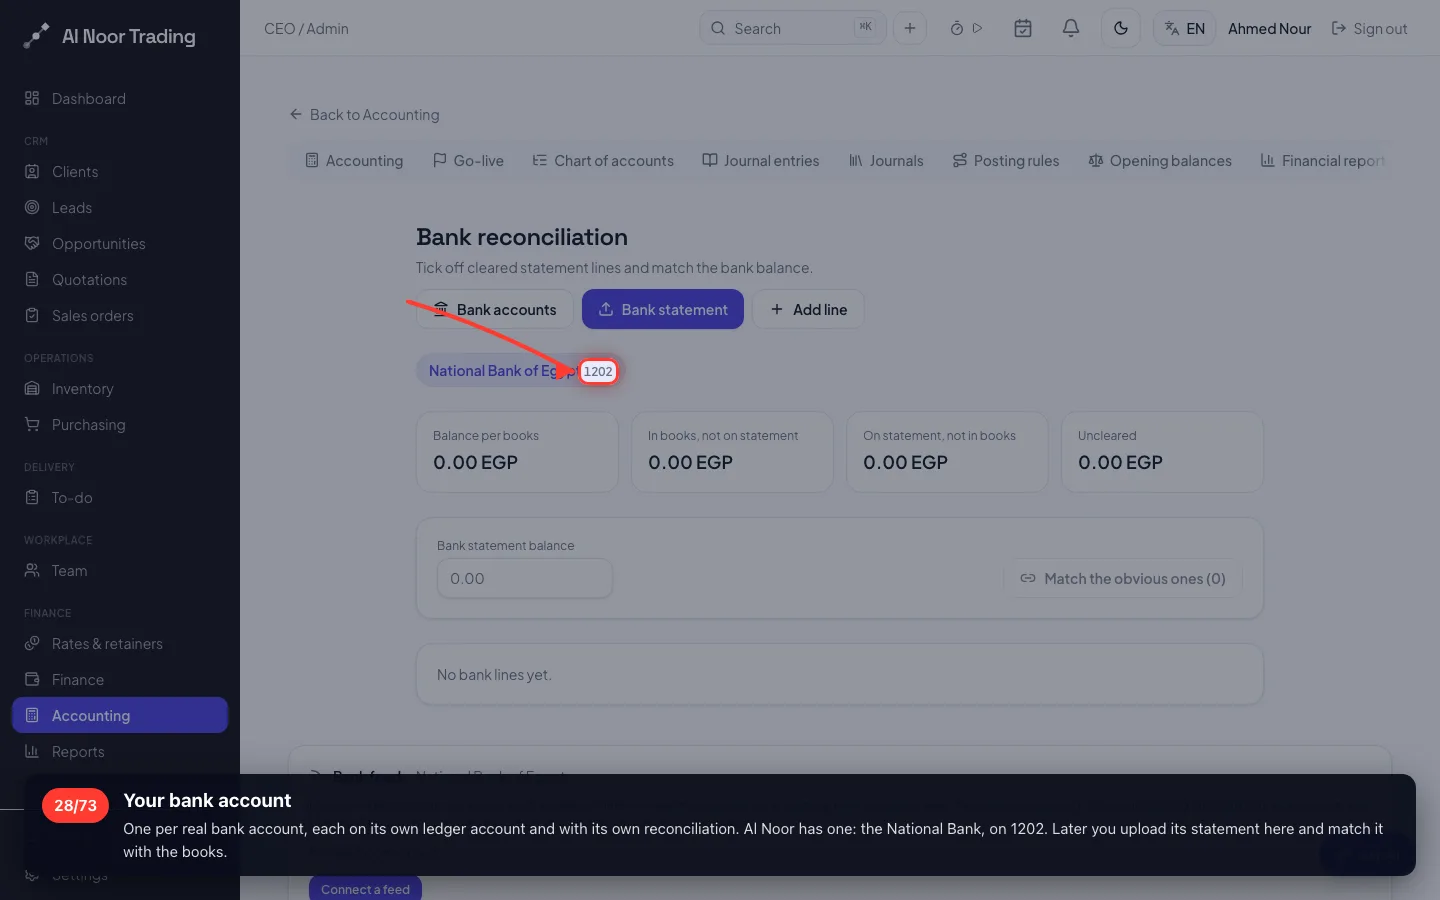Open the quick-add plus button in top bar
Viewport: 1440px width, 900px height.
[x=910, y=28]
